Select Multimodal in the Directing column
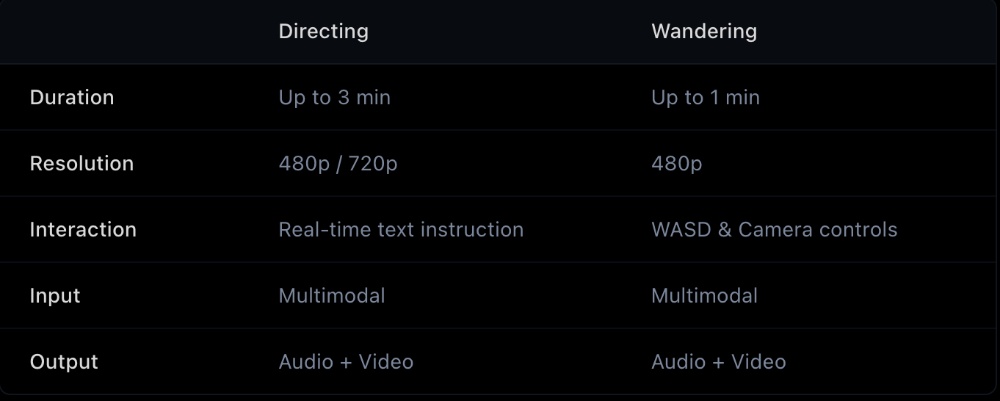 coord(332,295)
